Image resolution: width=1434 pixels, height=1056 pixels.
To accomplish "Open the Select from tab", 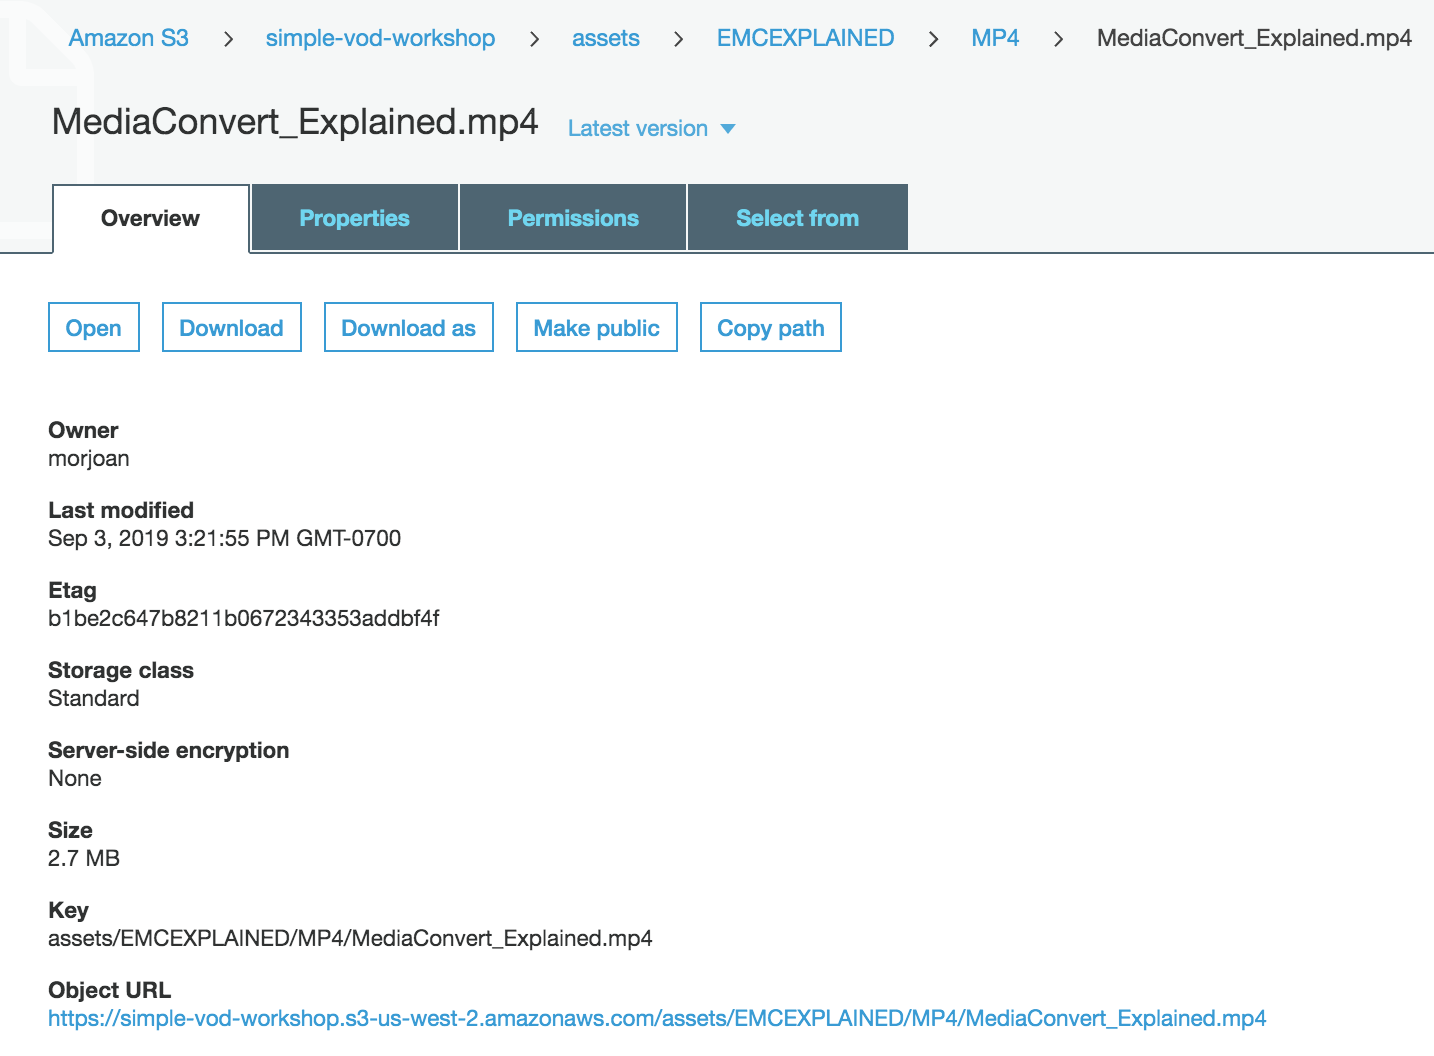I will [x=798, y=218].
